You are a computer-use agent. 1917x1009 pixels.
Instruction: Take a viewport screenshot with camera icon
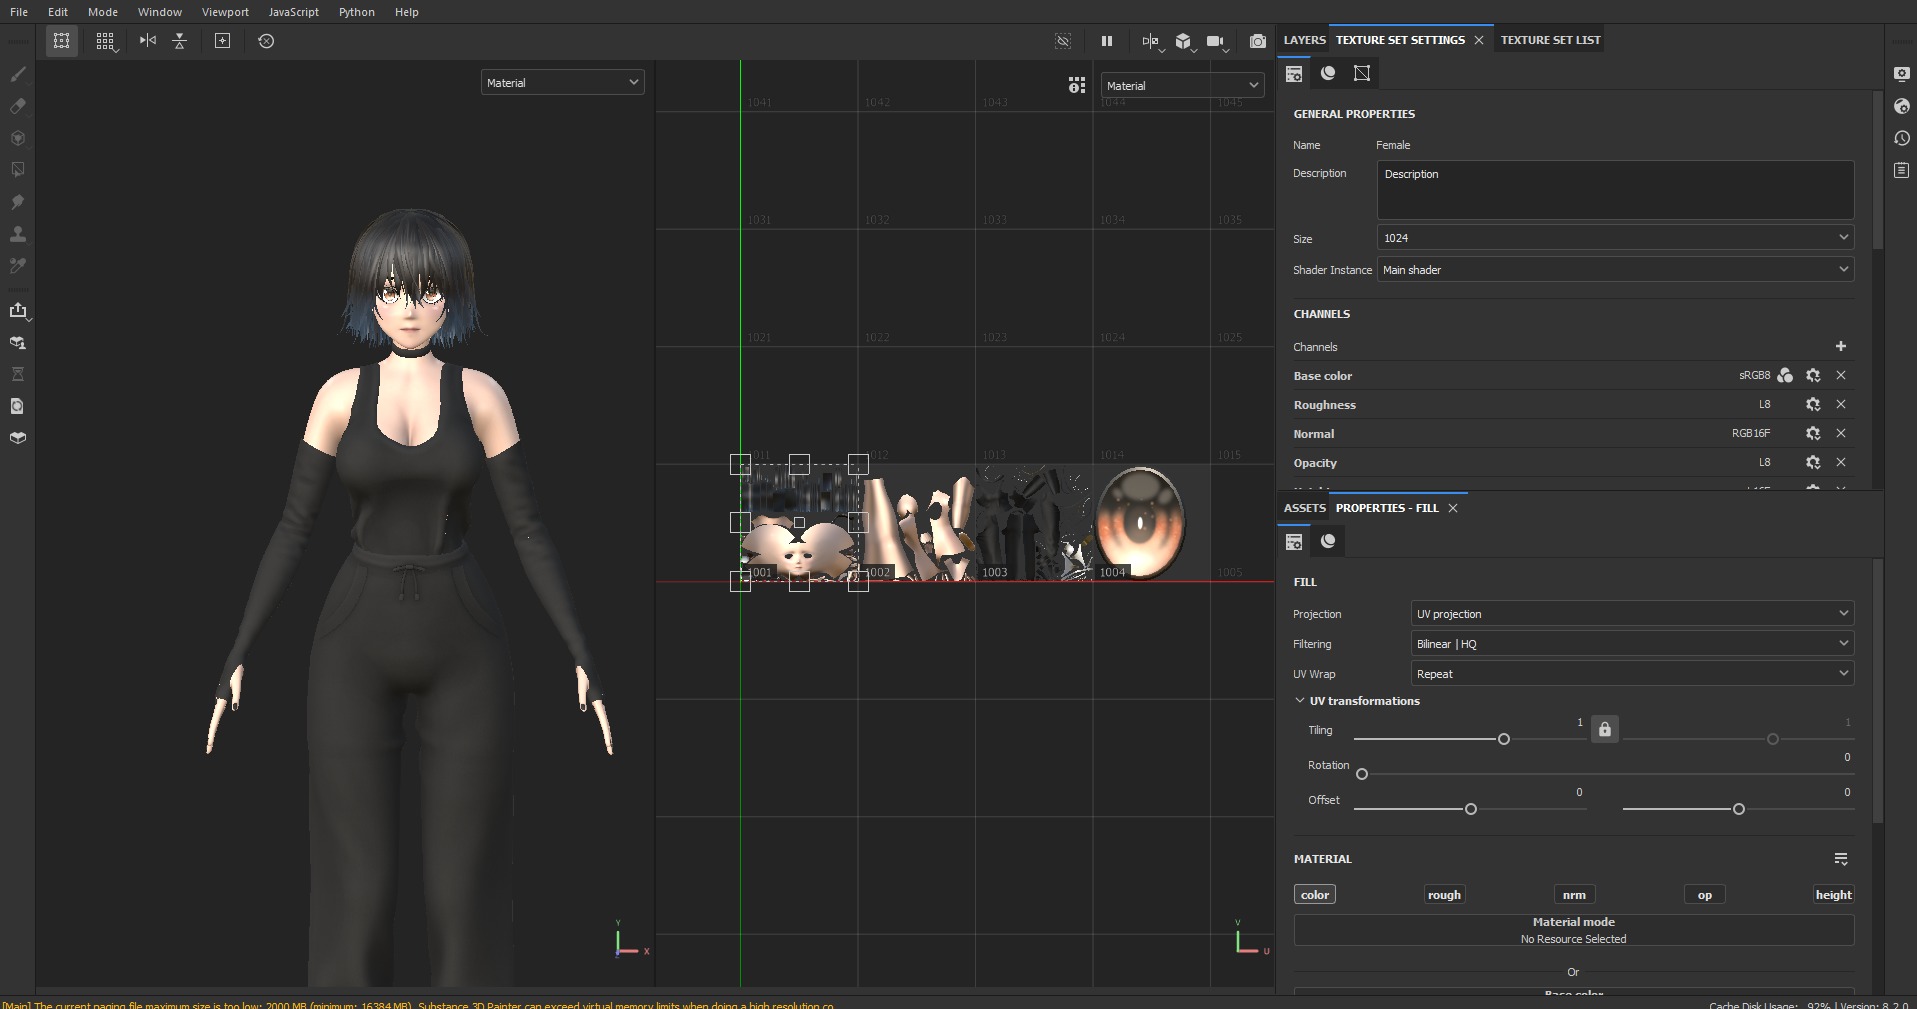1258,41
